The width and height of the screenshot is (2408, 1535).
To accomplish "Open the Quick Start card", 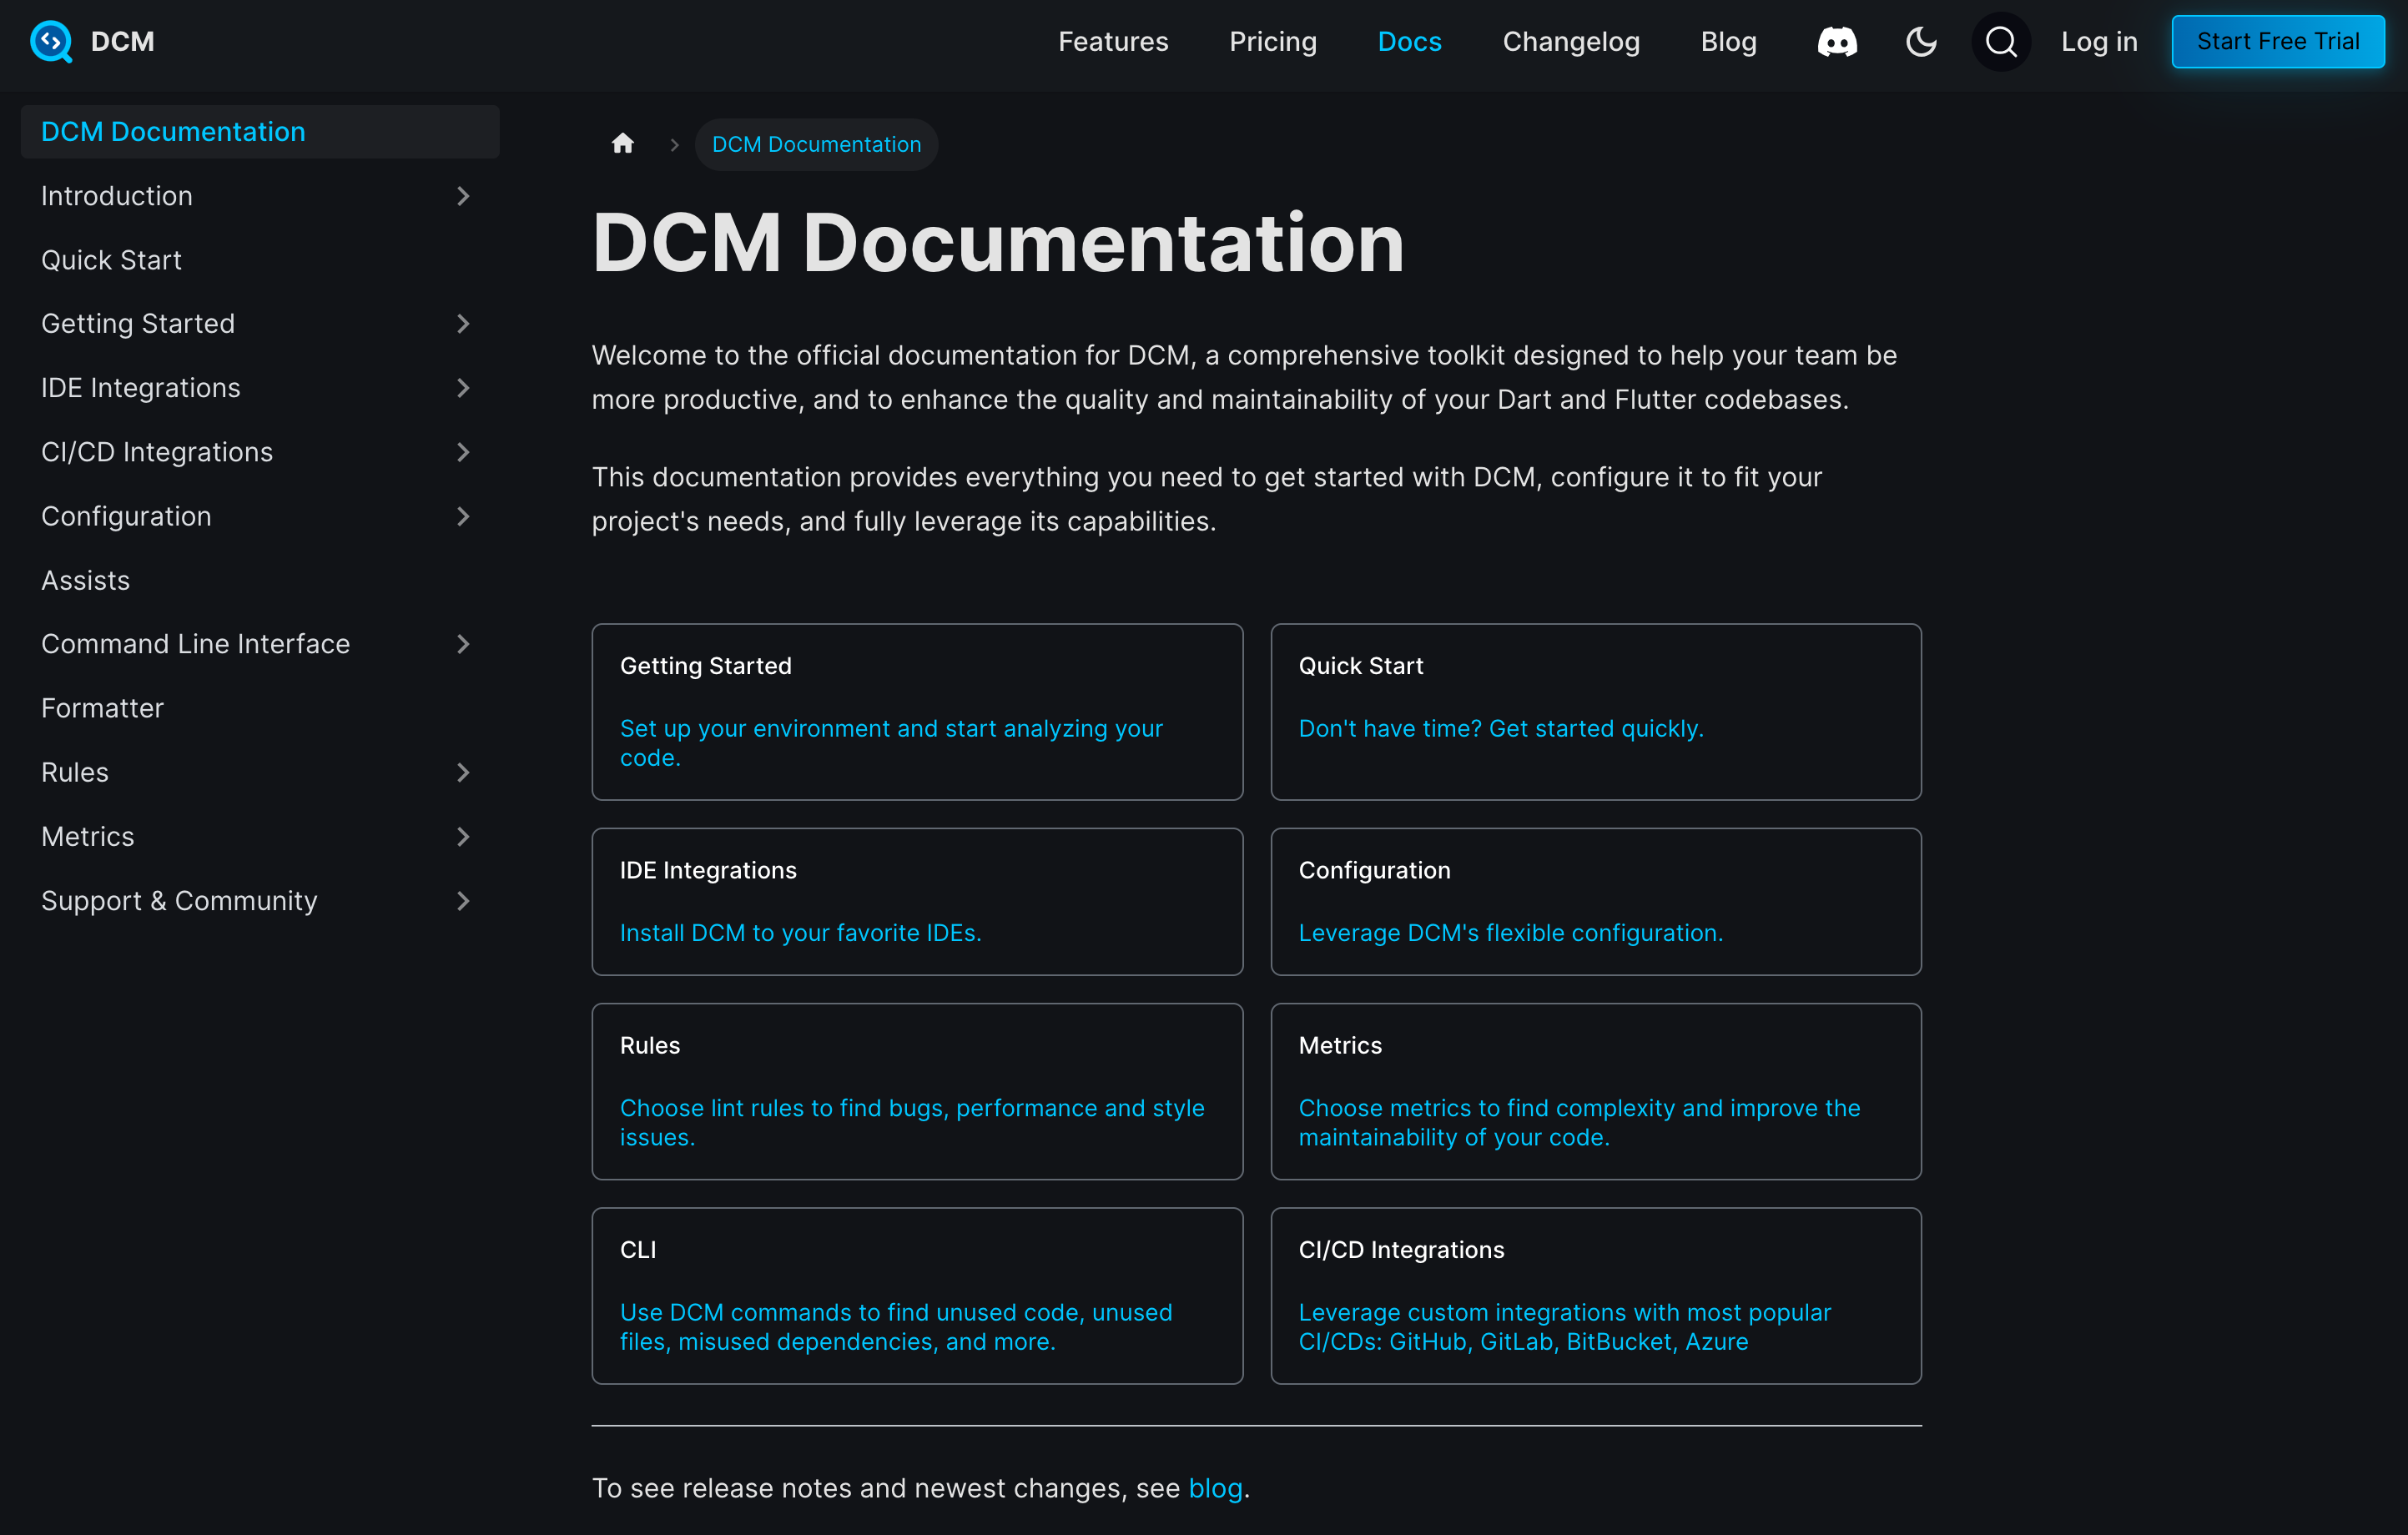I will 1595,711.
